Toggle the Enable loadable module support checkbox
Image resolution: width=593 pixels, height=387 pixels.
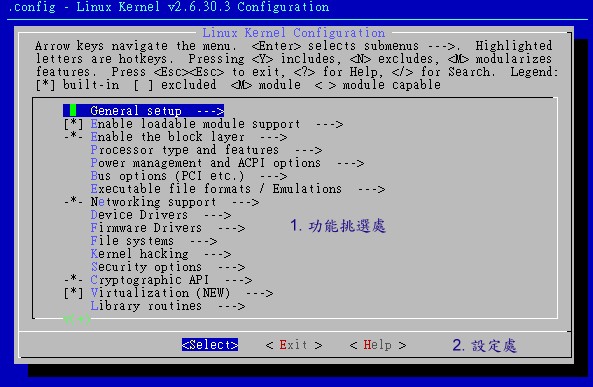[73, 124]
